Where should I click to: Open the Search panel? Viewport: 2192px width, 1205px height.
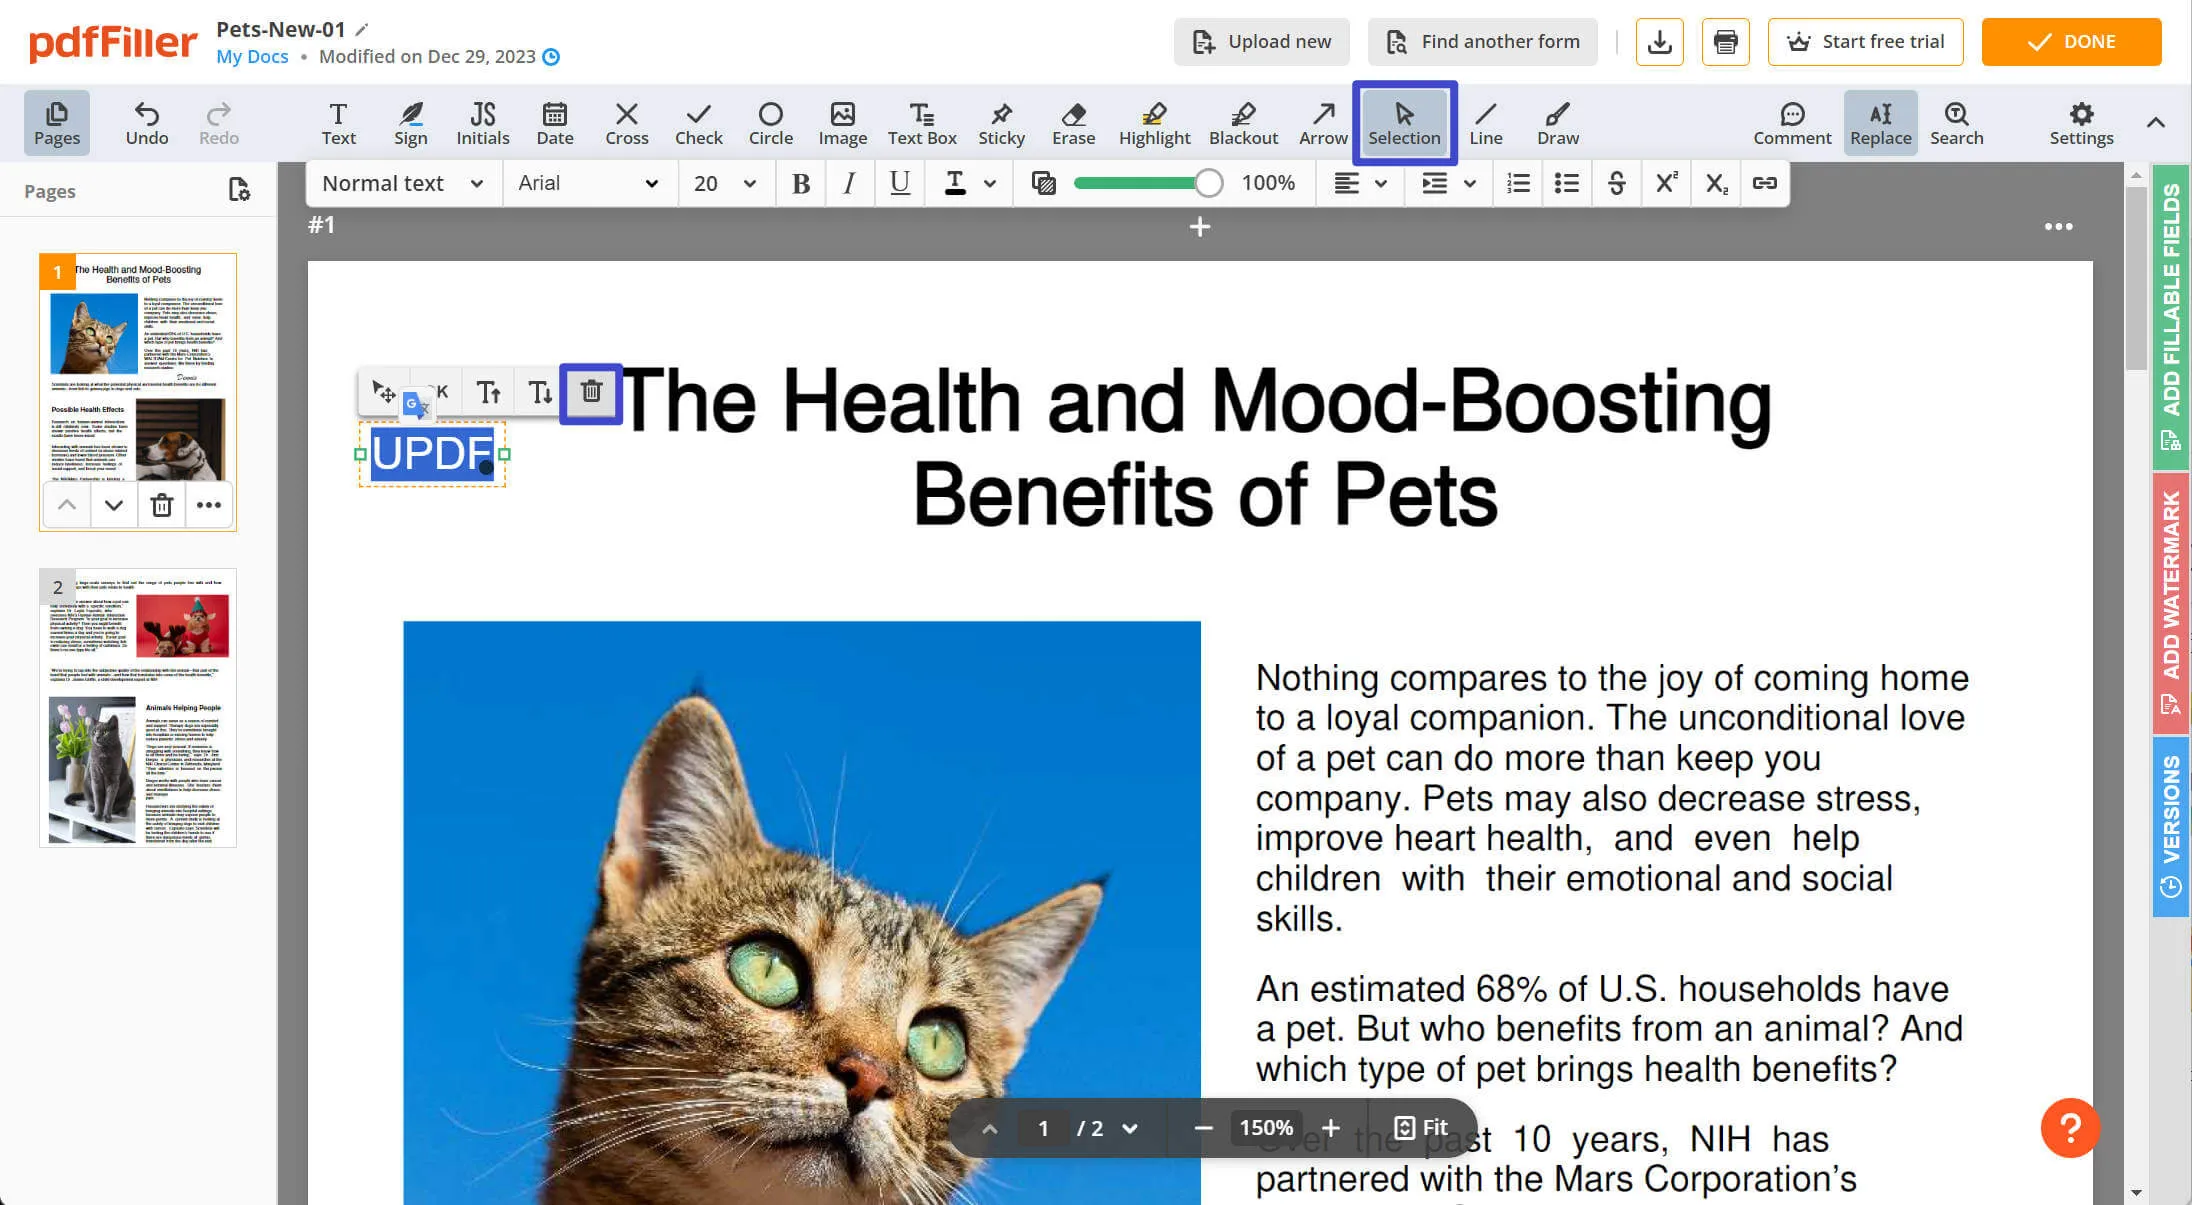[1956, 122]
